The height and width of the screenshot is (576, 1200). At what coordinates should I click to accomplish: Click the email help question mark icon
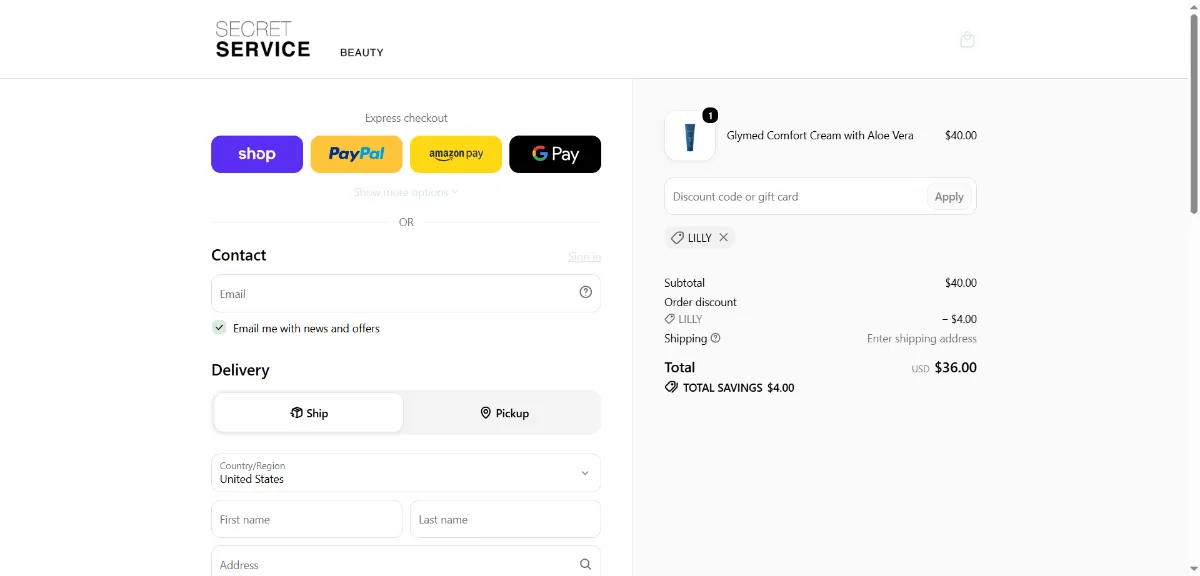[586, 292]
